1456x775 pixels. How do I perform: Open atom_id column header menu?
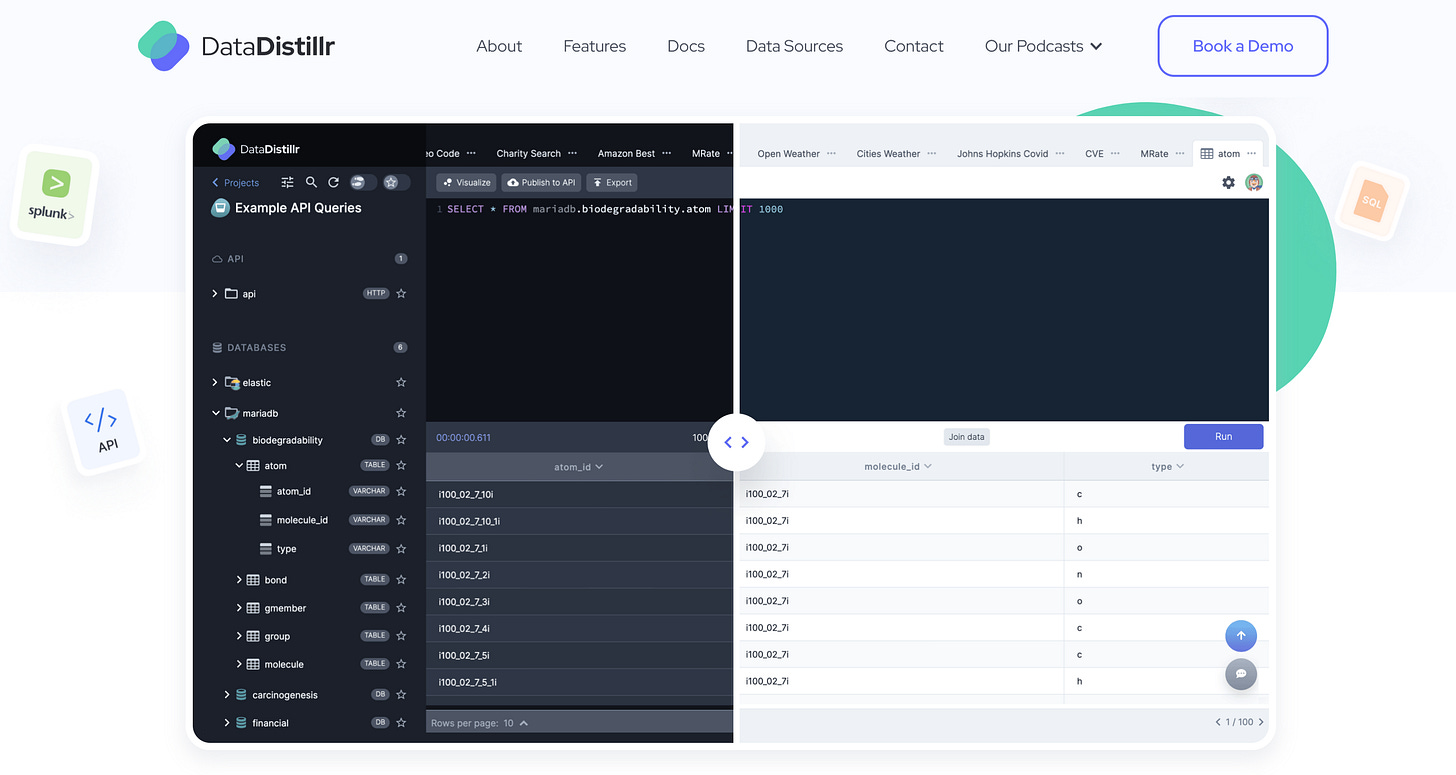[599, 467]
